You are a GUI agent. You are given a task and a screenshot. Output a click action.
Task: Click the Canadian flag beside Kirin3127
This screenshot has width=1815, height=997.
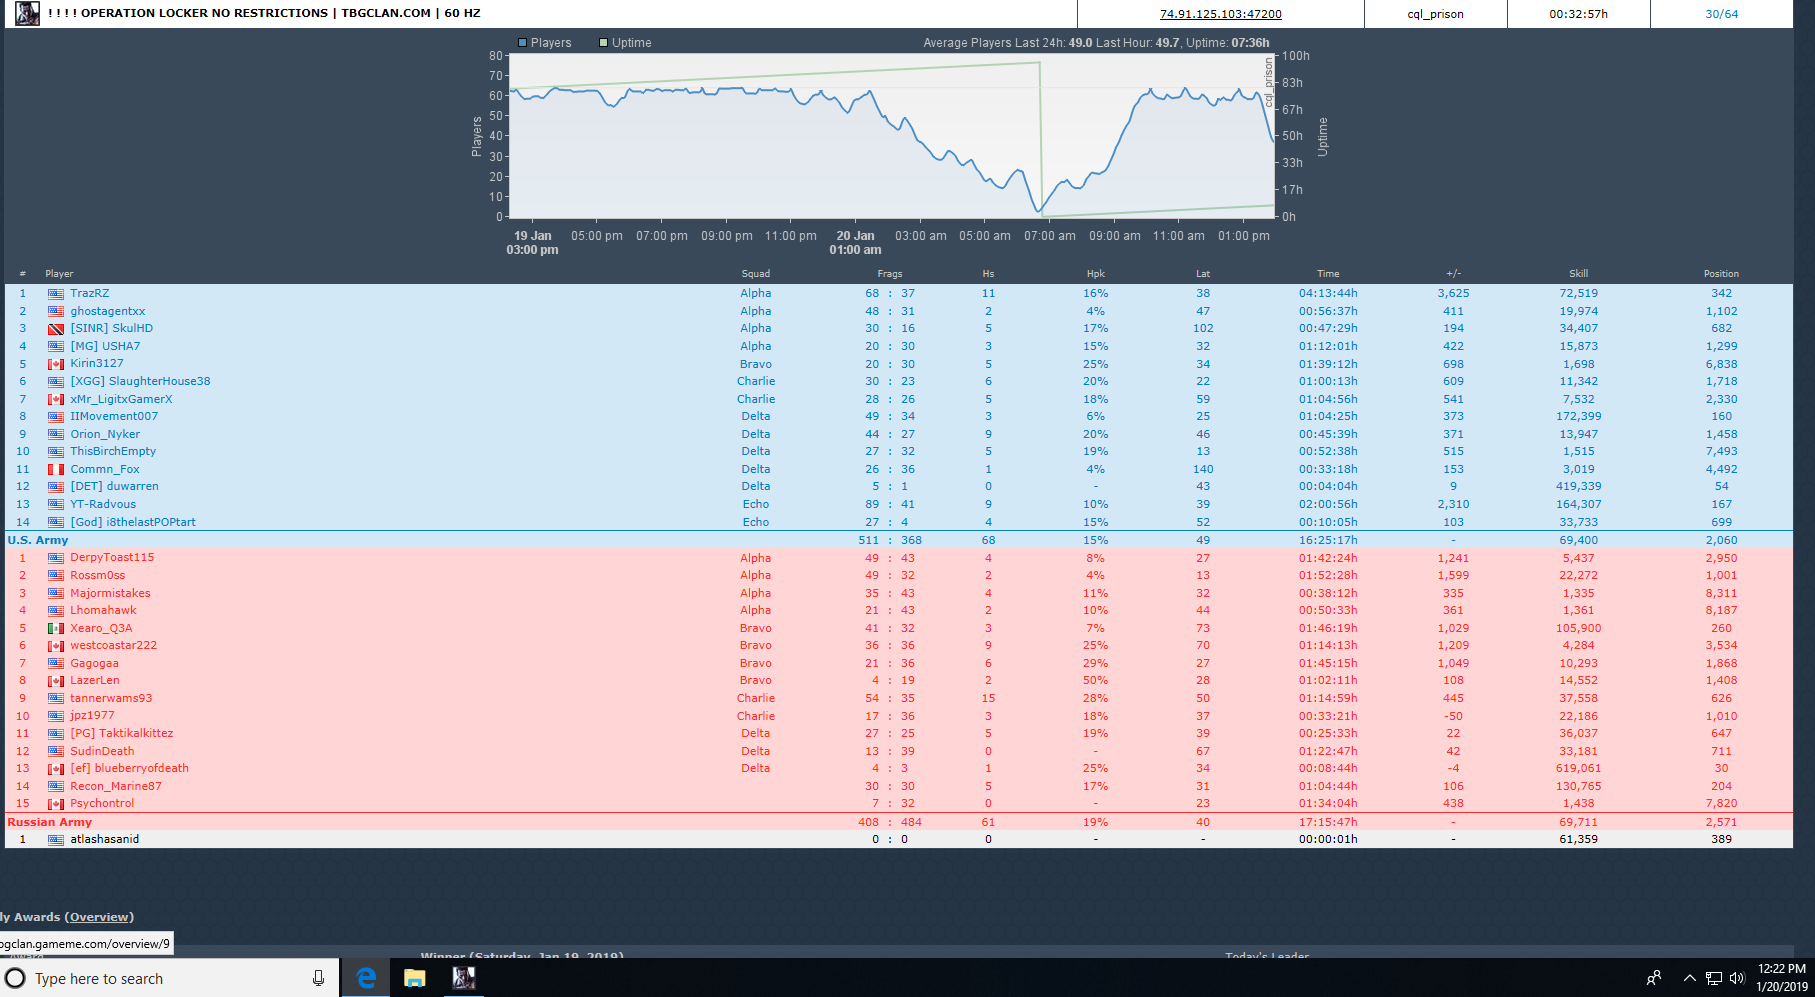56,364
